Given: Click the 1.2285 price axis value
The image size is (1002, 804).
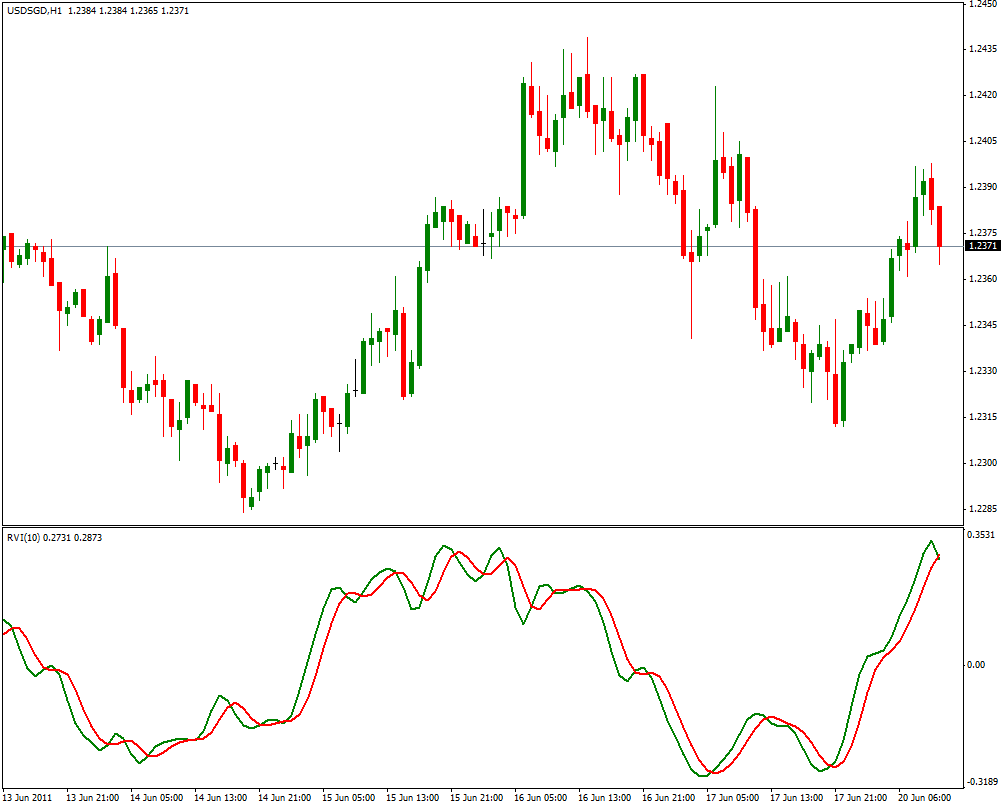Looking at the screenshot, I should 983,509.
